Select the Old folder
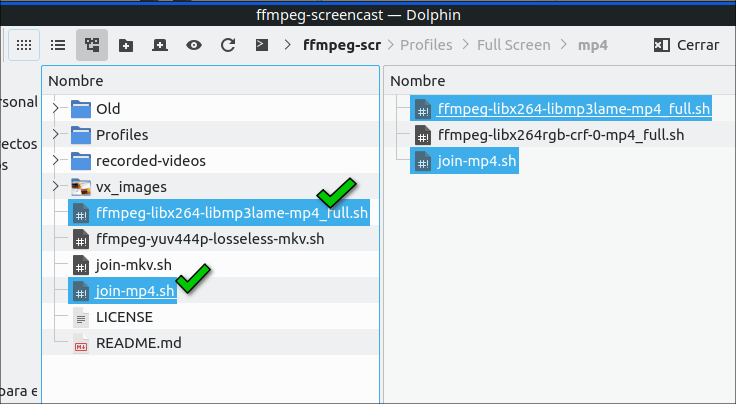The width and height of the screenshot is (736, 404). (x=108, y=109)
